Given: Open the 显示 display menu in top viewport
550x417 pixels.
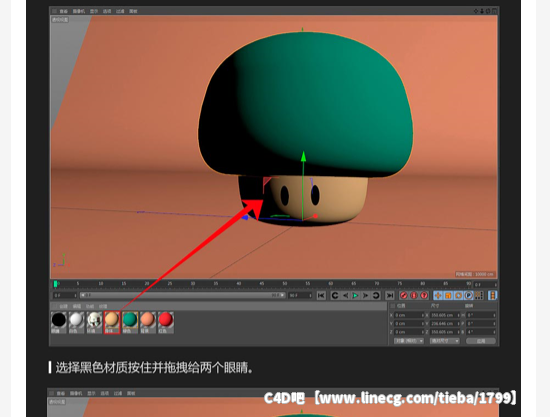Looking at the screenshot, I should click(x=94, y=11).
